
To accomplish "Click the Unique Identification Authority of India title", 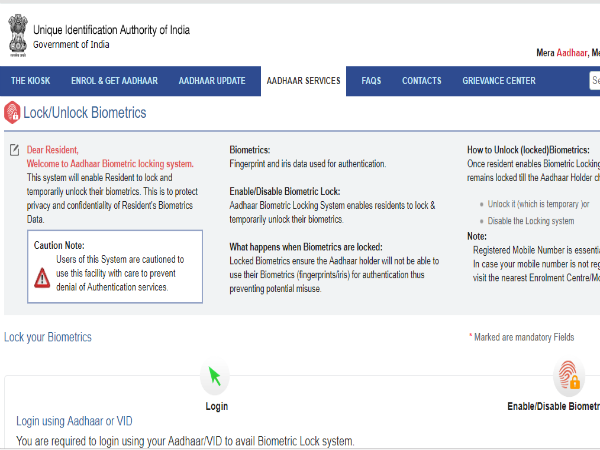I will [111, 30].
